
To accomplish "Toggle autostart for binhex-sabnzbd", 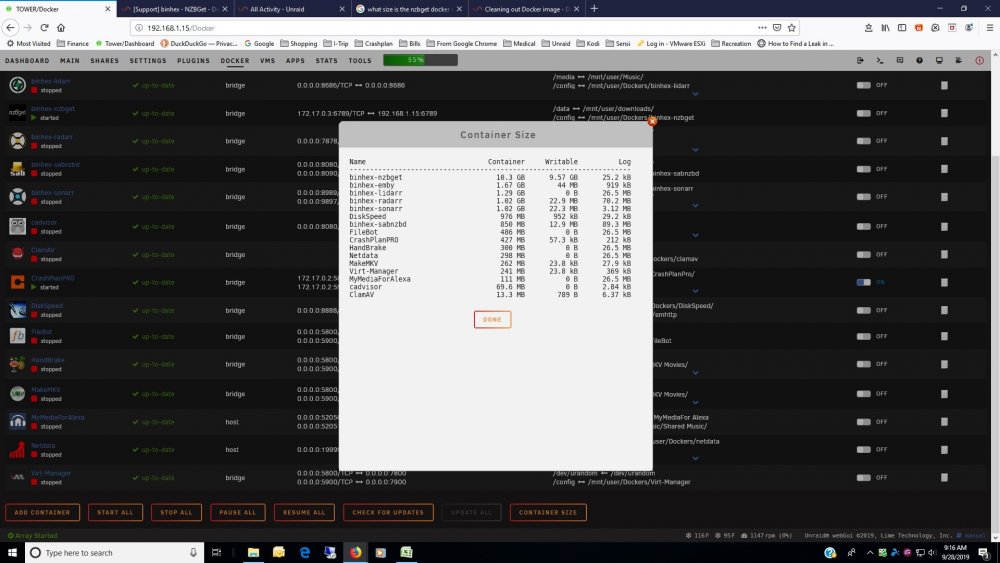I will point(864,169).
